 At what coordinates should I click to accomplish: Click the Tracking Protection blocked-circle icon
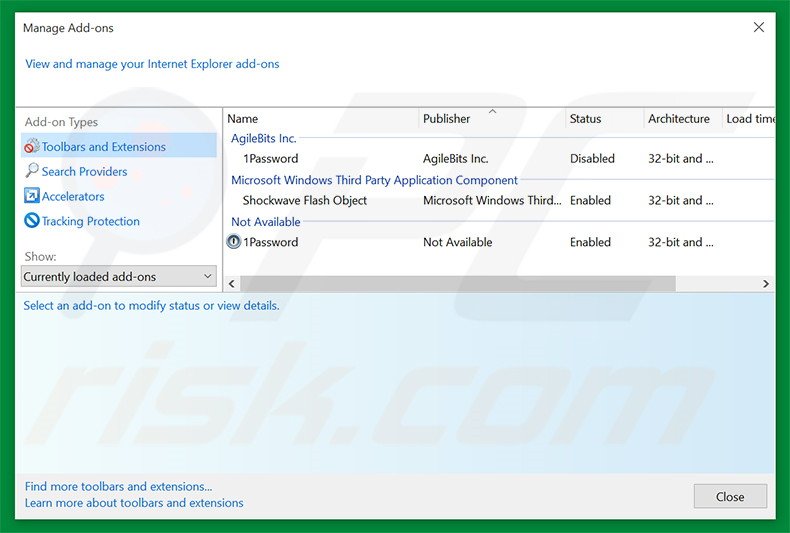(x=32, y=220)
